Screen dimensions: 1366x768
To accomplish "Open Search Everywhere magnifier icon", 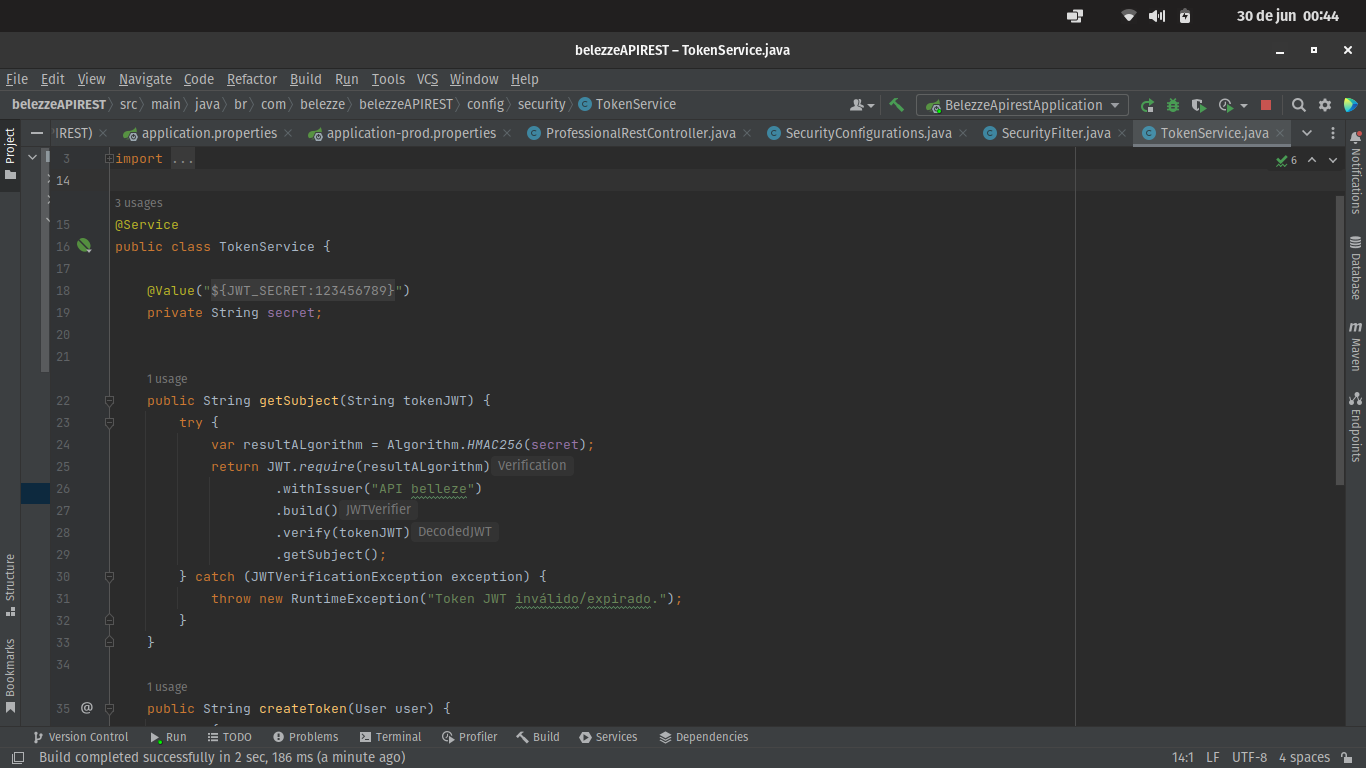I will tap(1299, 105).
